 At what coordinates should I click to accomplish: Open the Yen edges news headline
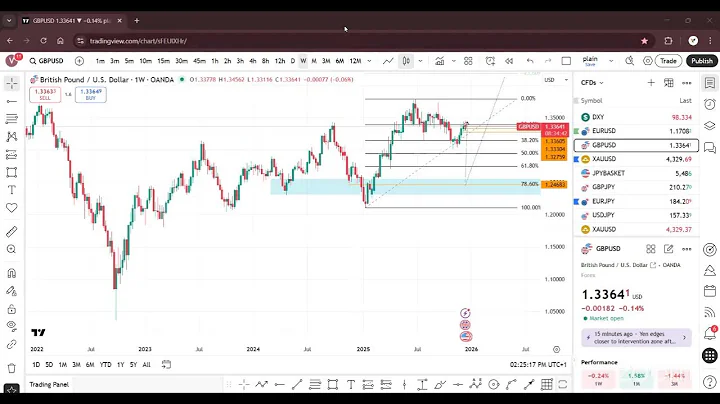click(x=636, y=338)
